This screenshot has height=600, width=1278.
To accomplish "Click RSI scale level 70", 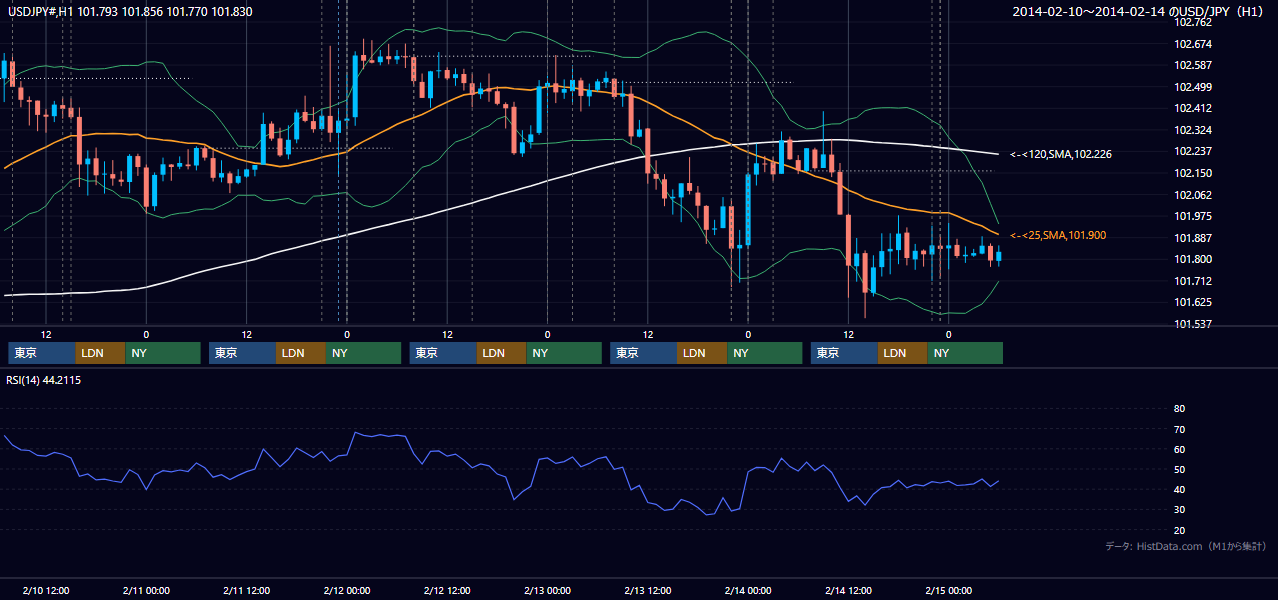I will (x=1179, y=429).
